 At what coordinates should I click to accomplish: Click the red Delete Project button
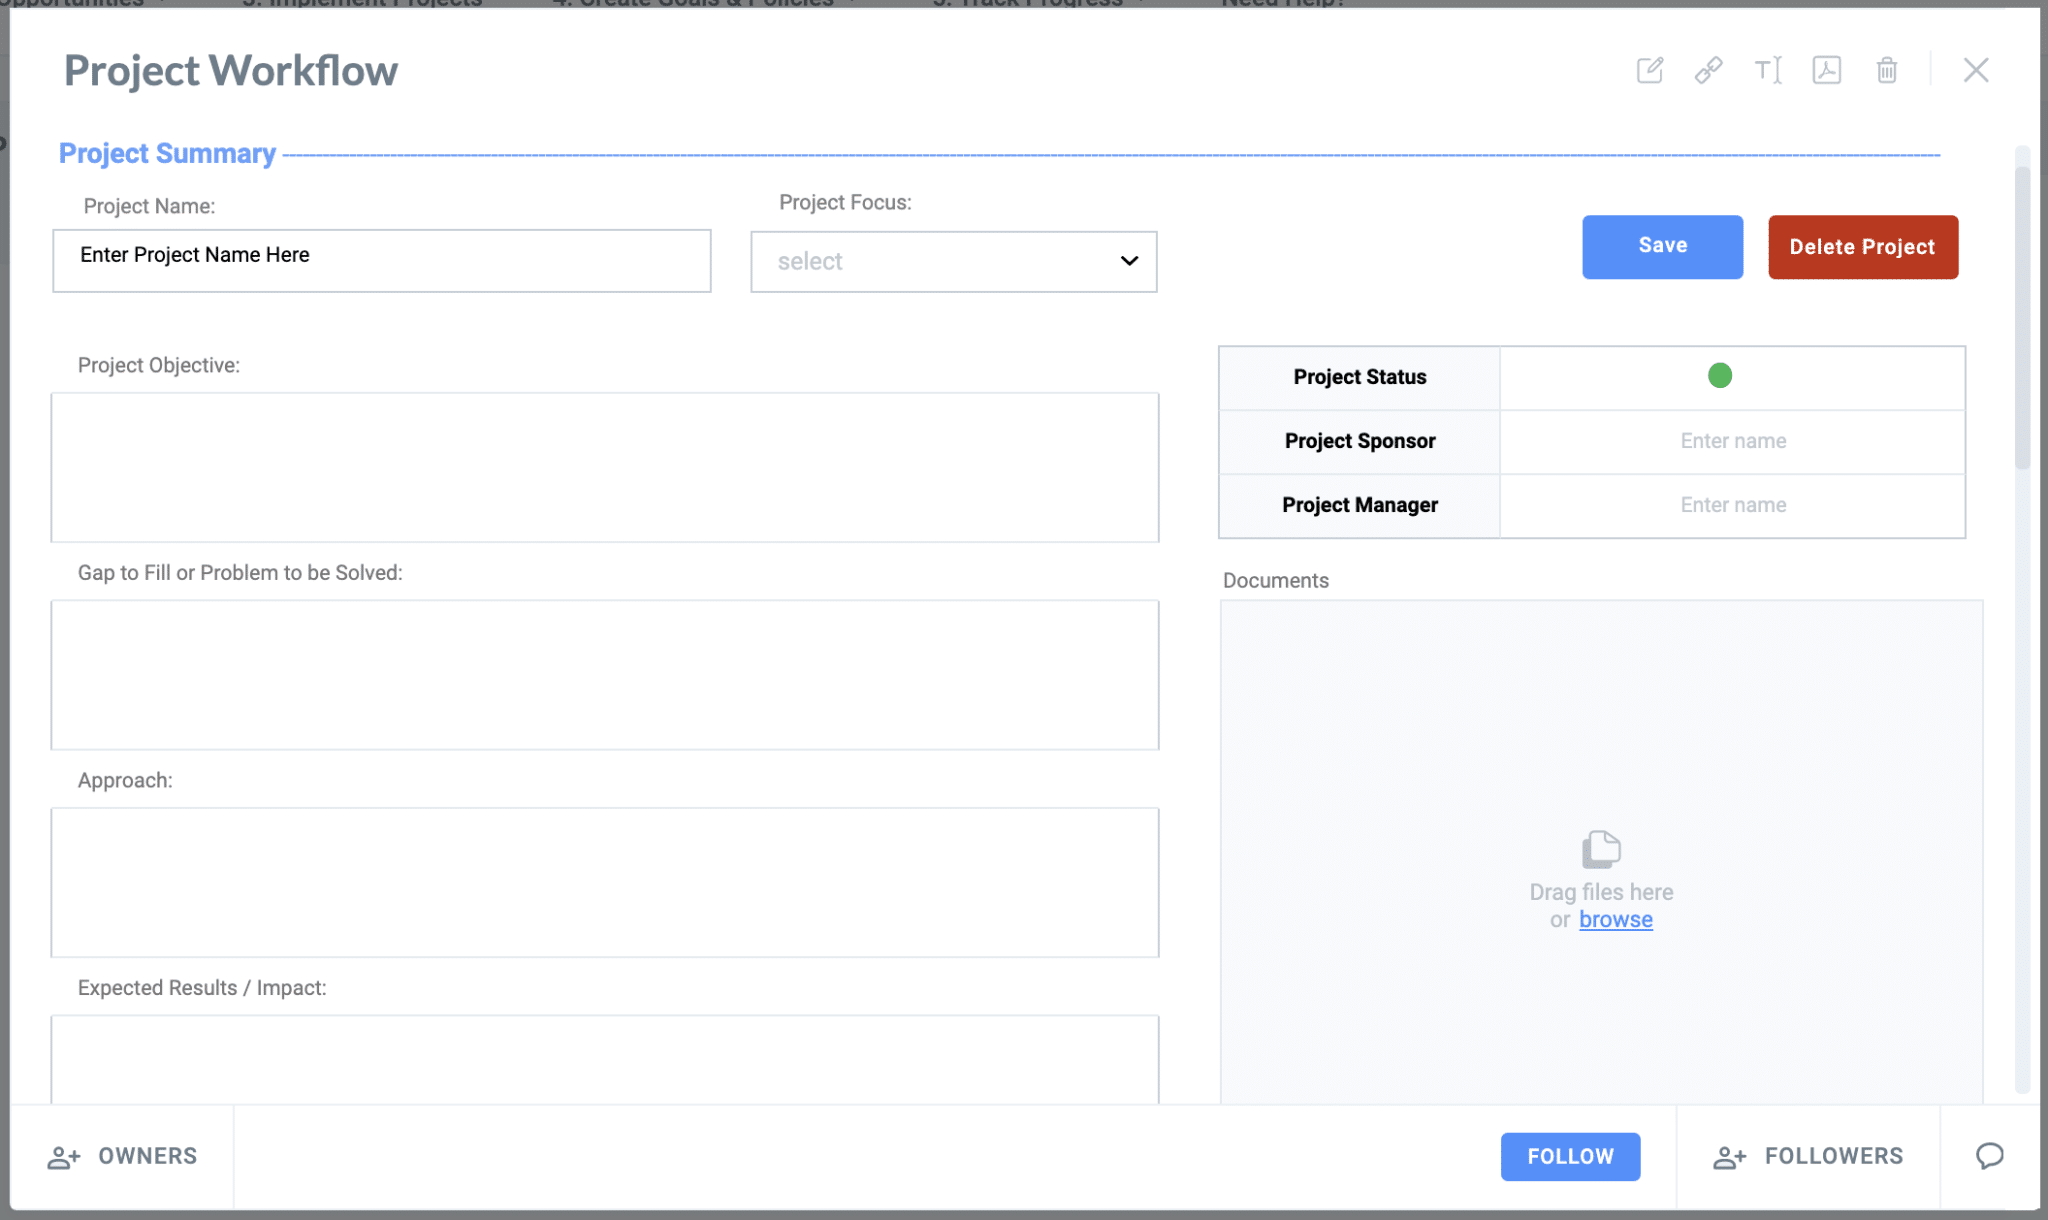(1862, 247)
